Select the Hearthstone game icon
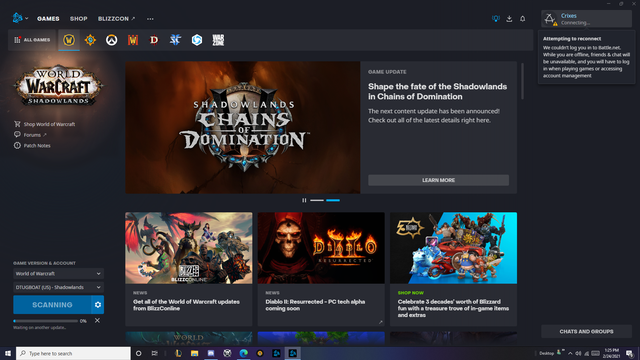The height and width of the screenshot is (360, 640). (x=90, y=40)
